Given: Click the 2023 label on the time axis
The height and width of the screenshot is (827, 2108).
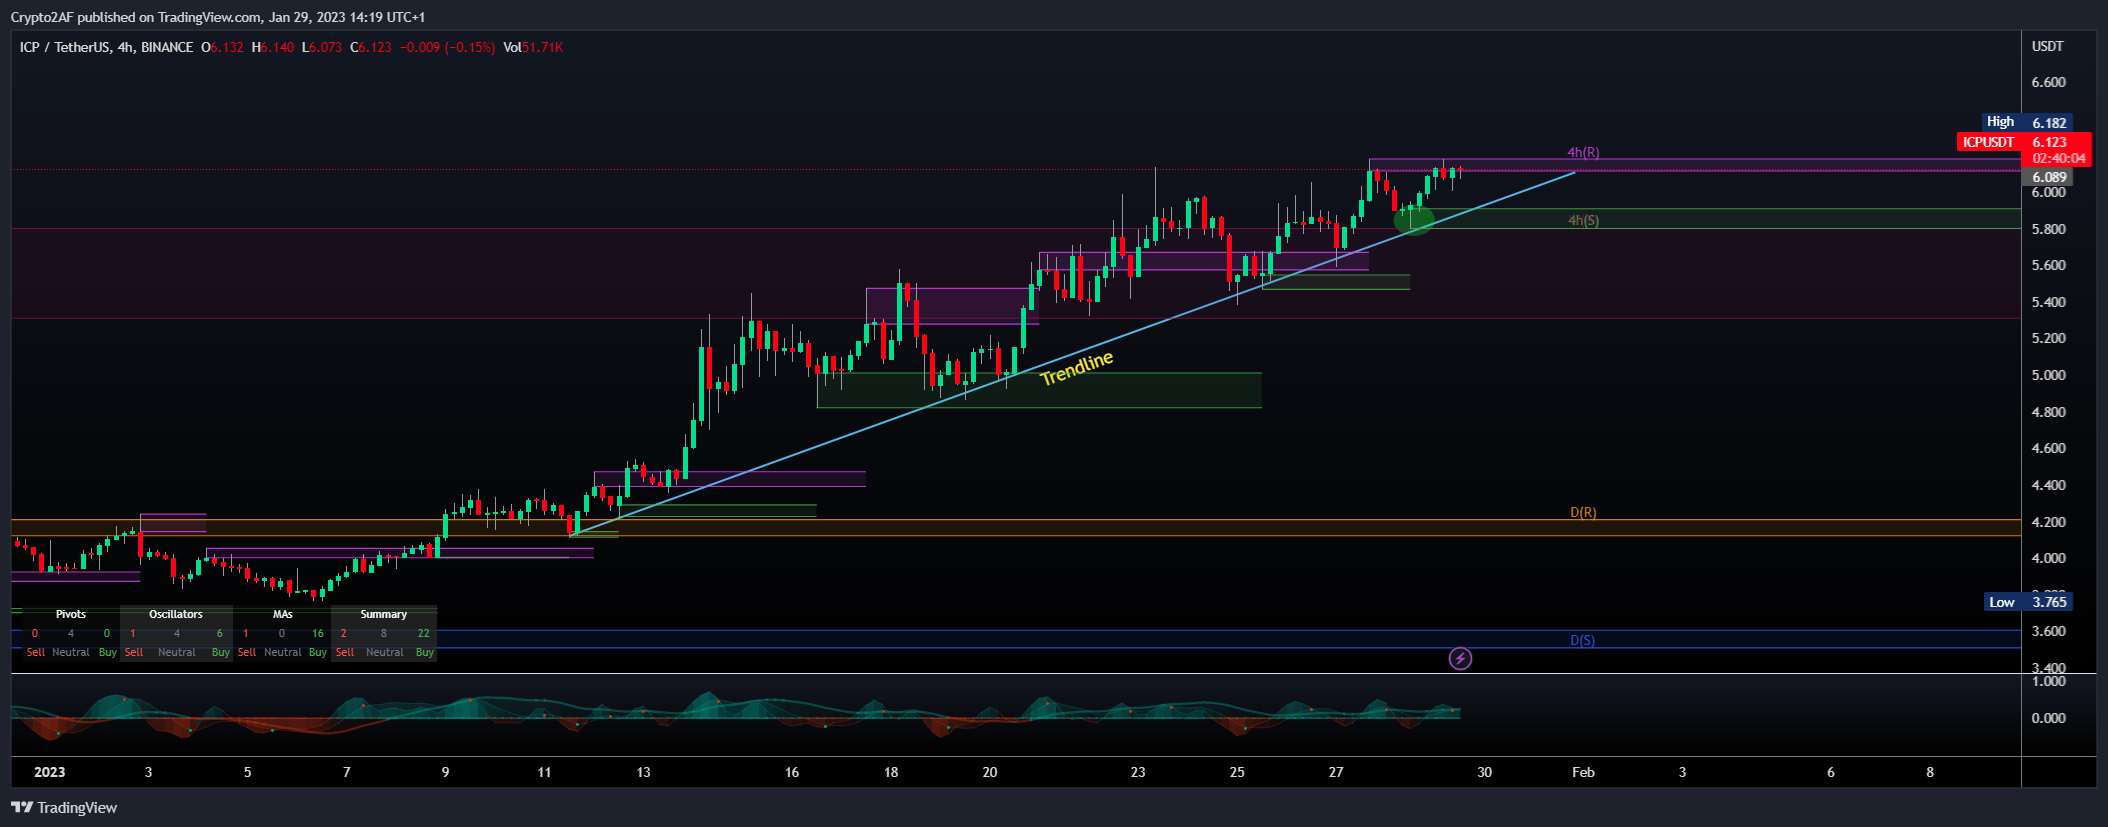Looking at the screenshot, I should click(x=49, y=772).
